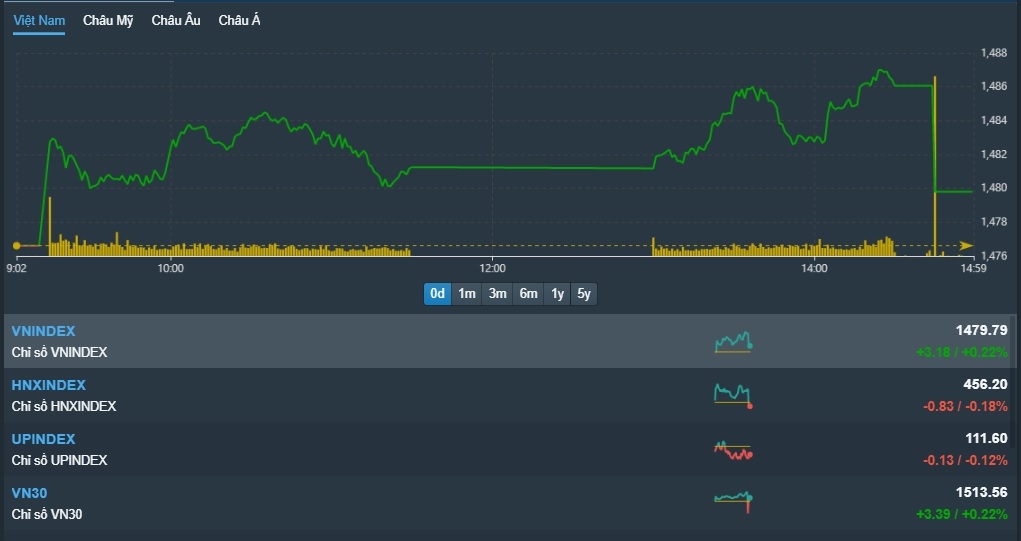The height and width of the screenshot is (541, 1021).
Task: Select the 0d time range button
Action: click(x=437, y=294)
